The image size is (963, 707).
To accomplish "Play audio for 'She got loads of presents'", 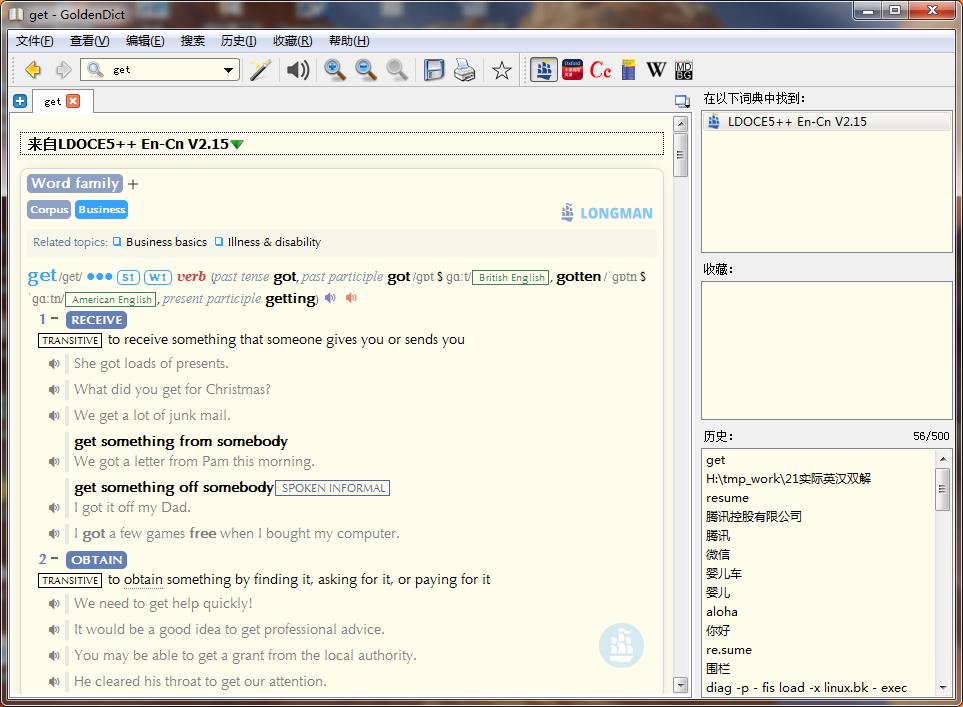I will click(x=55, y=364).
